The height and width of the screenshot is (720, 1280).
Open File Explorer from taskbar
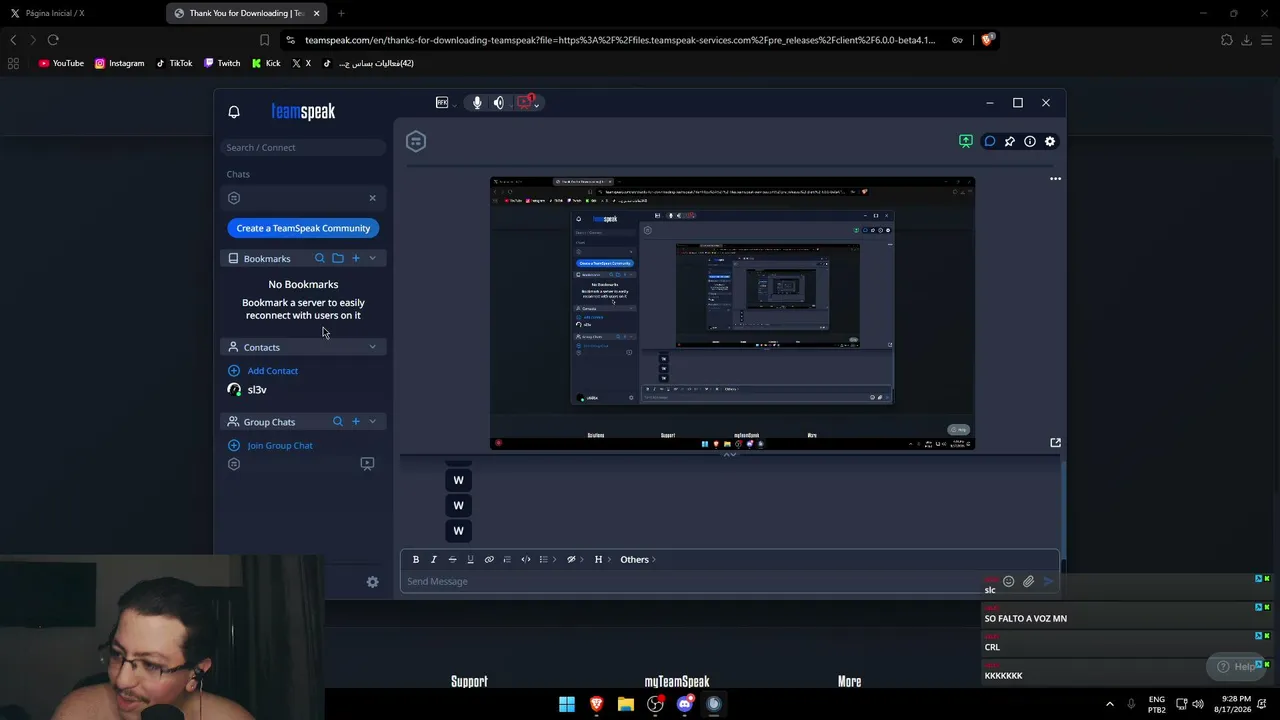[626, 704]
